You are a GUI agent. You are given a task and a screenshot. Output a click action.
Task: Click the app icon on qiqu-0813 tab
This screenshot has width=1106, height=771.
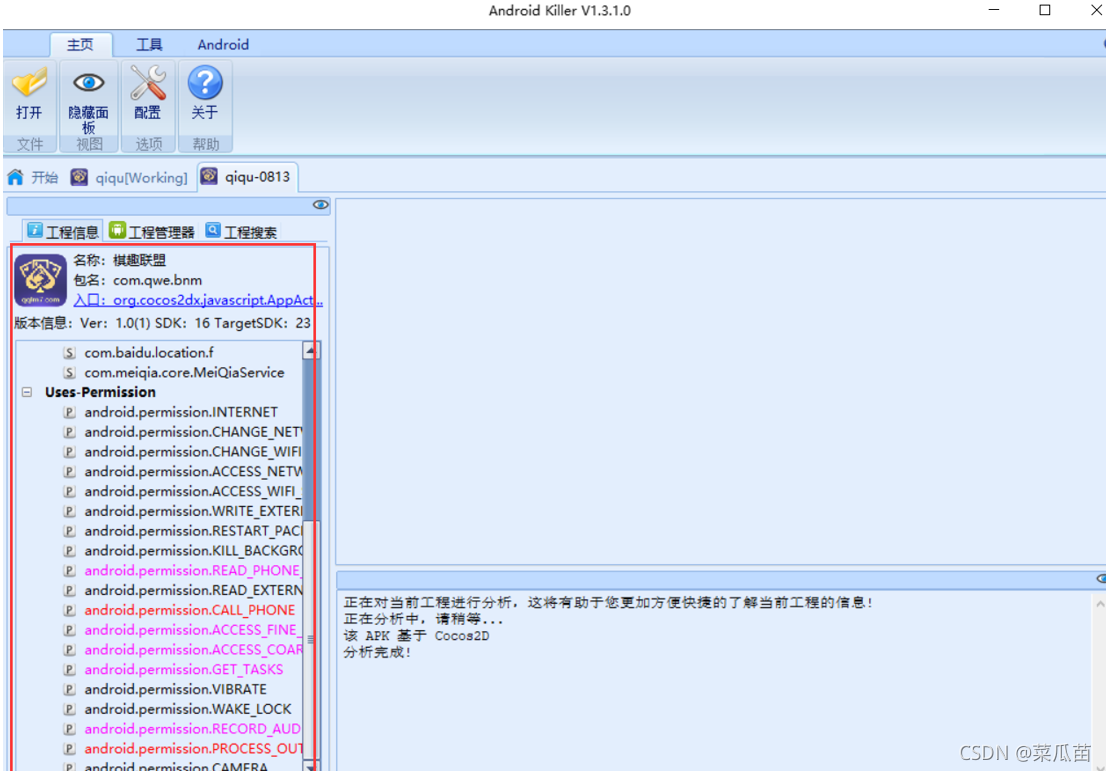point(209,176)
